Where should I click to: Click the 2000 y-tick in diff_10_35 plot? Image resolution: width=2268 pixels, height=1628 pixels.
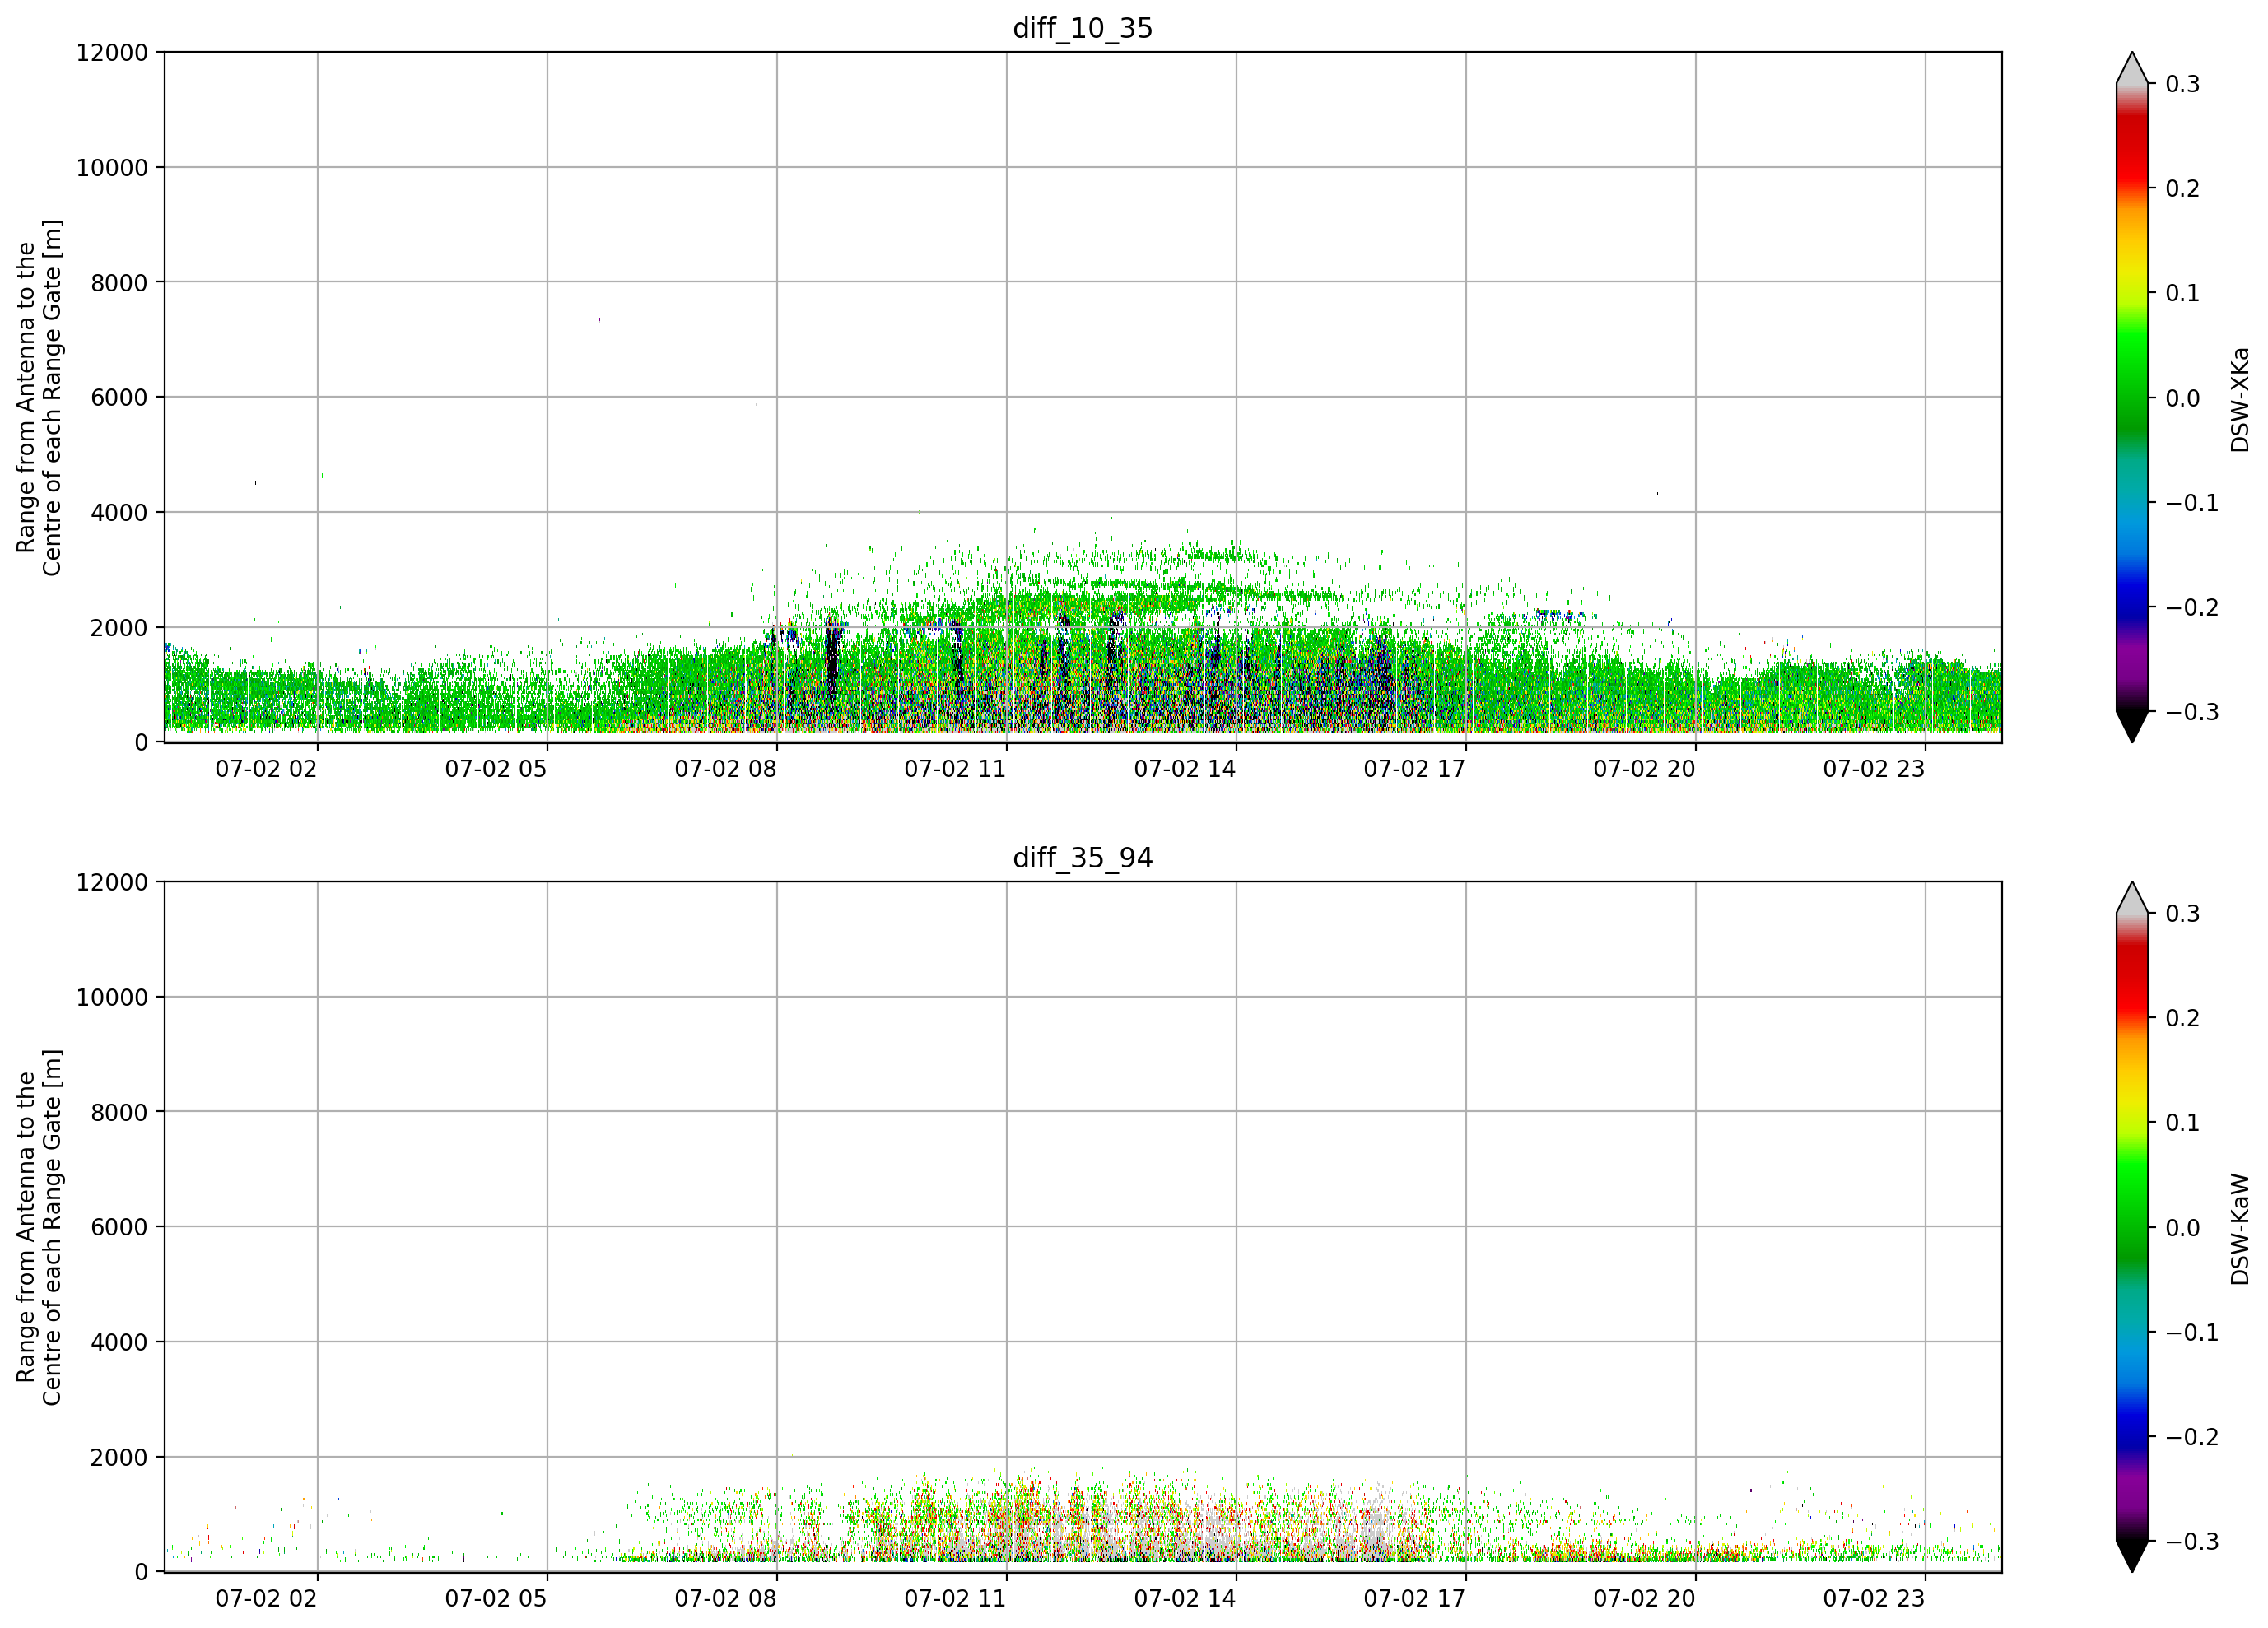click(x=119, y=628)
